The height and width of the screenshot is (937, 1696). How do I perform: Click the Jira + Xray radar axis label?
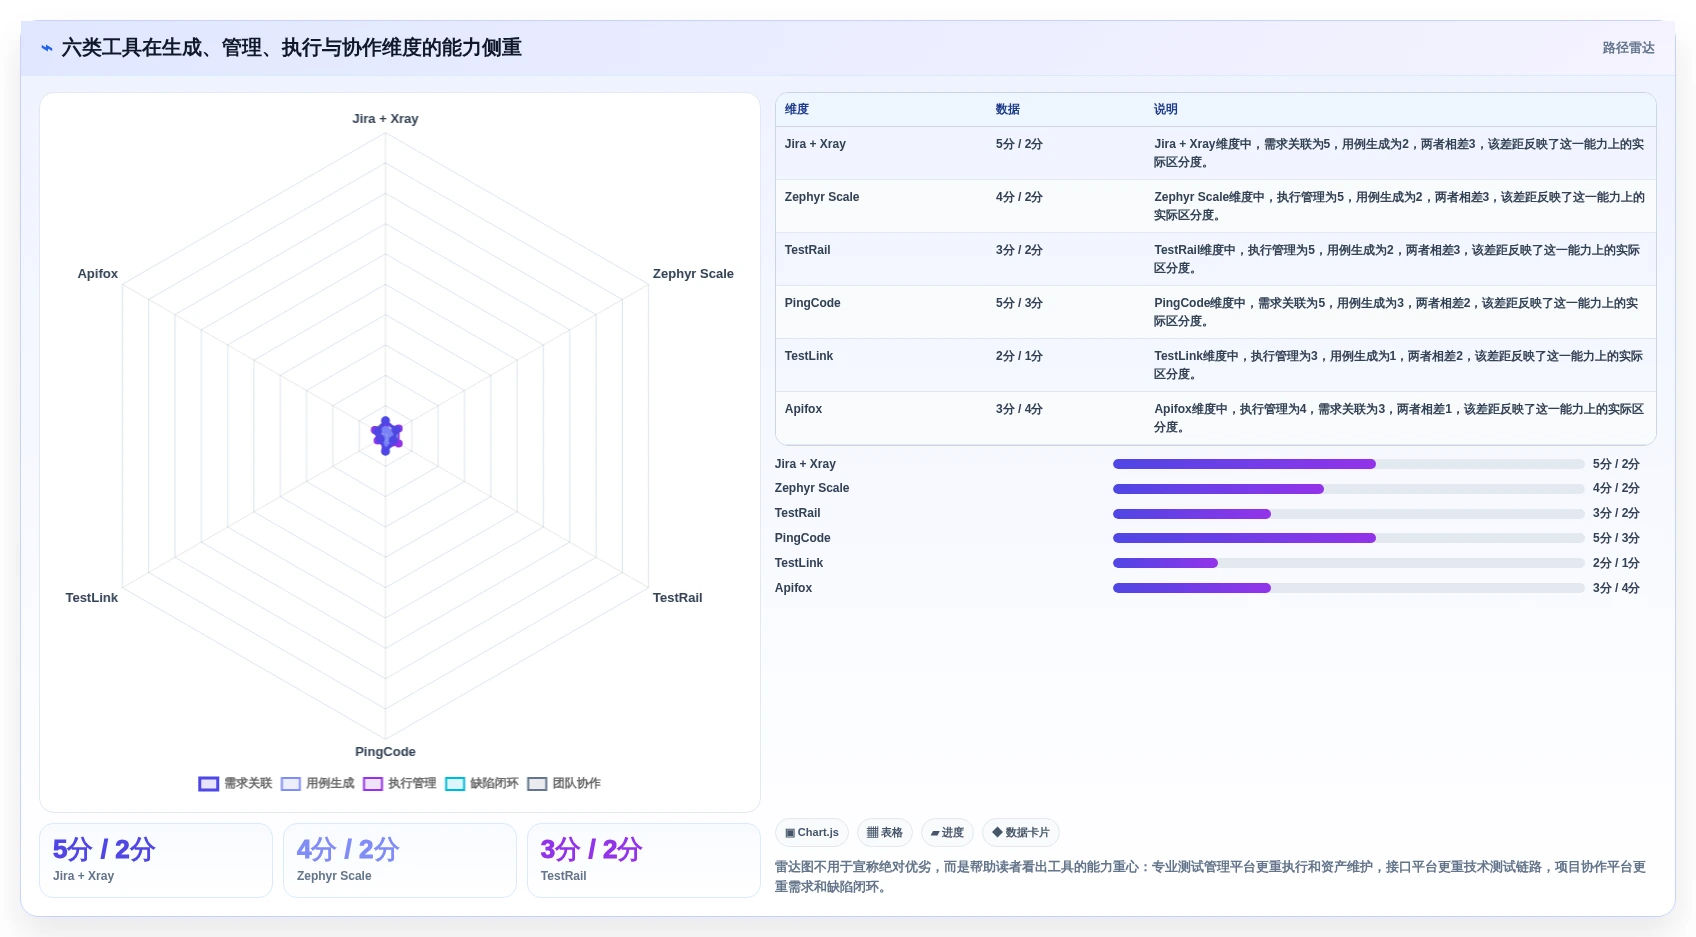click(x=385, y=119)
